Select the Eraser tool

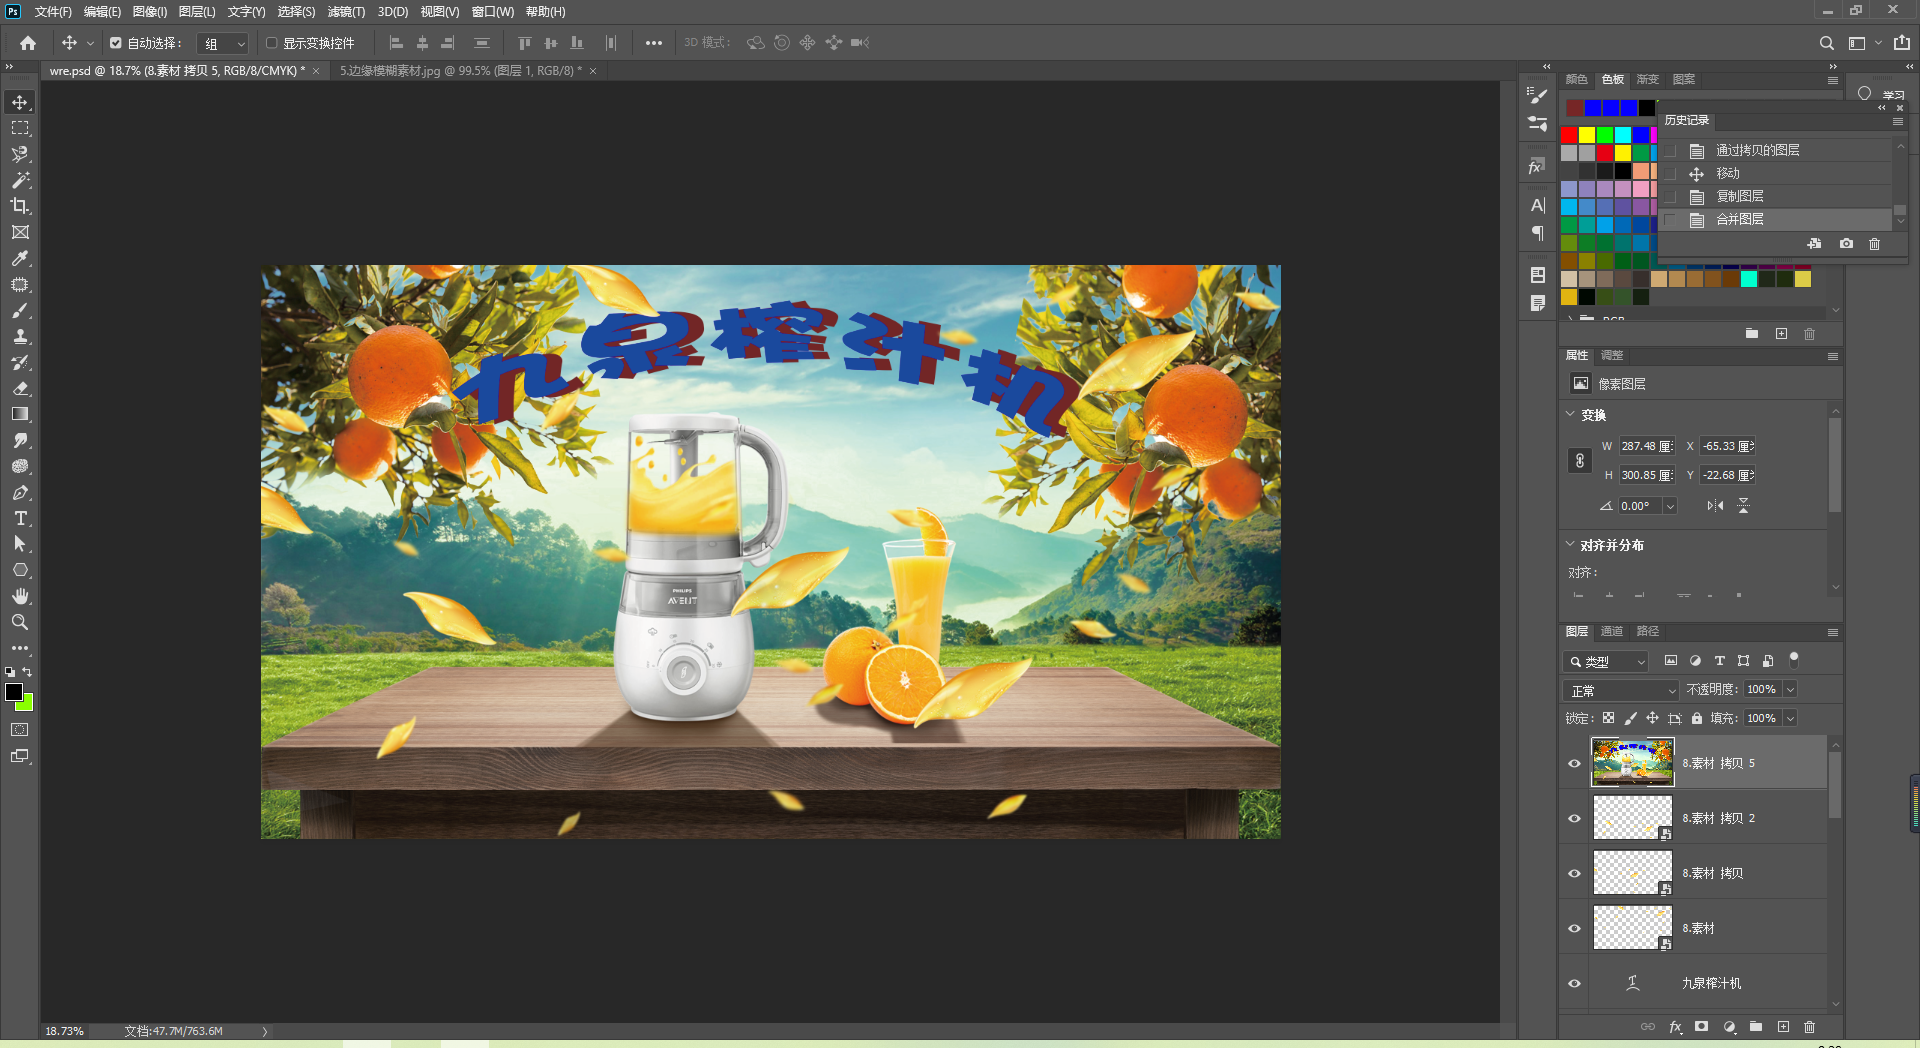tap(20, 388)
